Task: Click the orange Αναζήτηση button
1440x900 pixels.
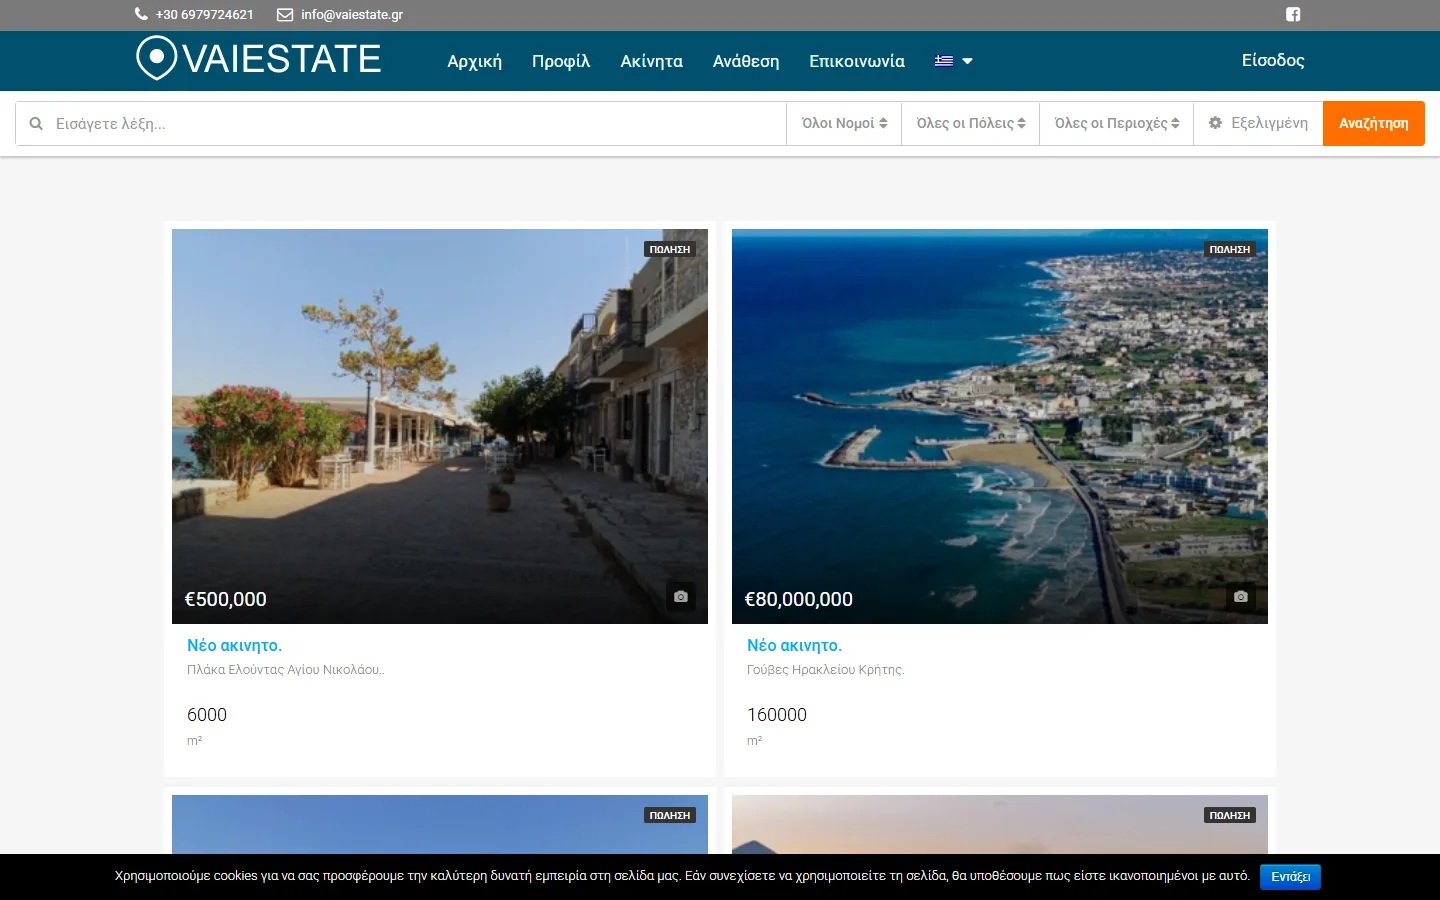Action: [1374, 123]
